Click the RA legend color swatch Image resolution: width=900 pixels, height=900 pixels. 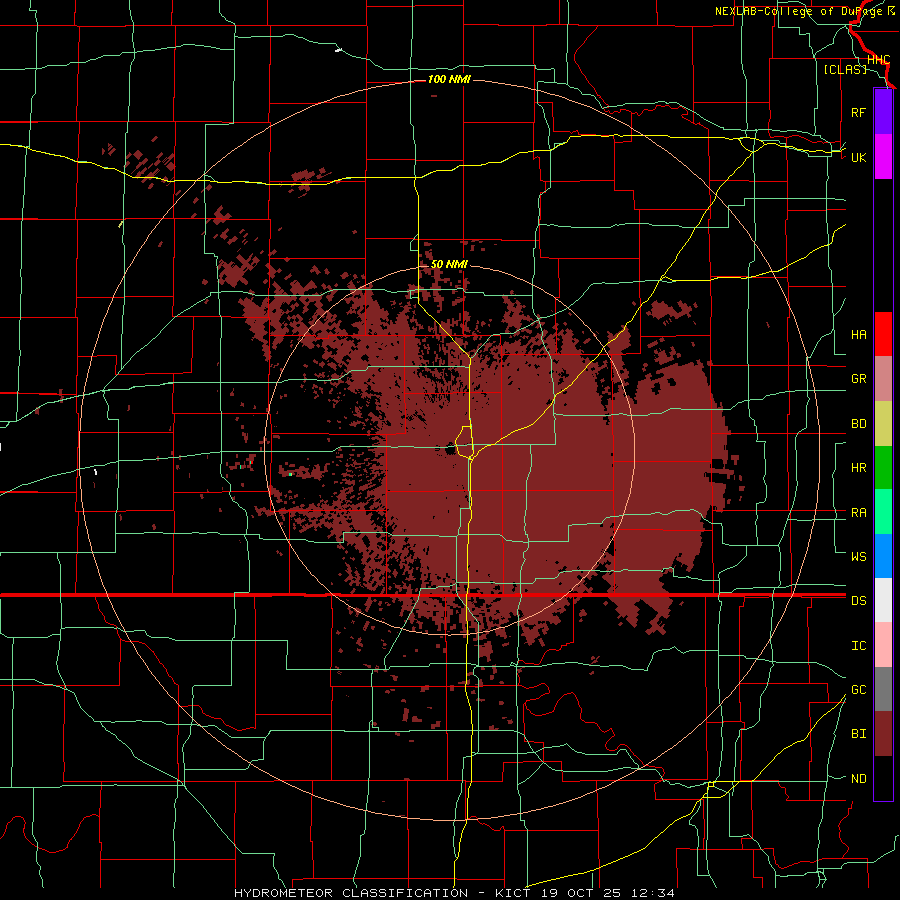pos(883,512)
